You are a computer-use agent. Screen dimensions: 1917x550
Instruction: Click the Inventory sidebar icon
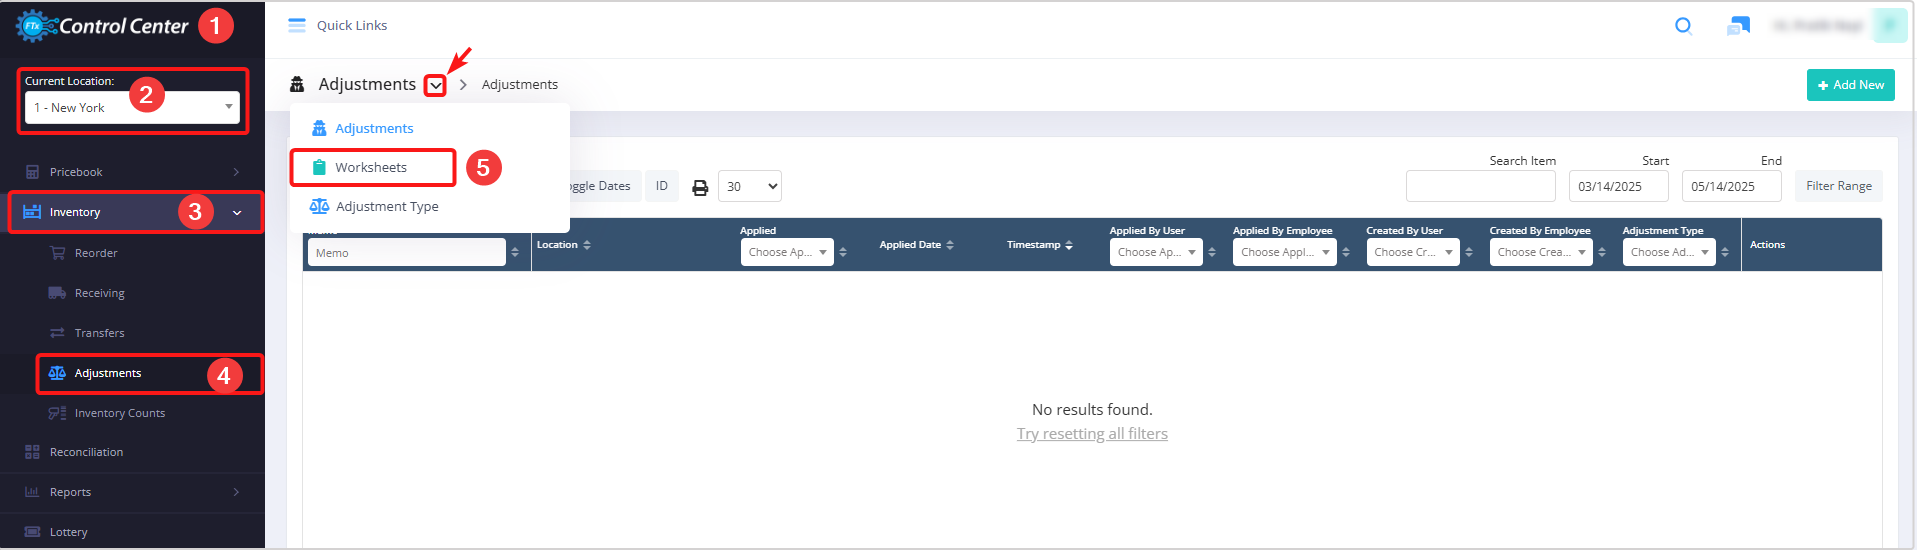click(32, 212)
